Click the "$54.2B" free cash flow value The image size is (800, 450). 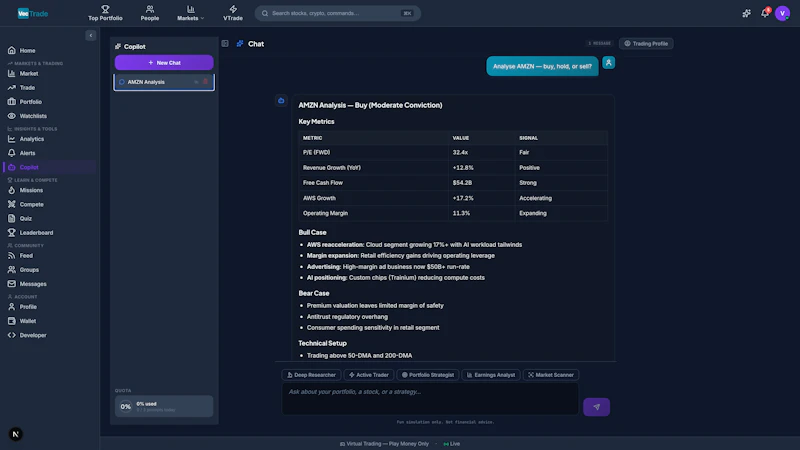tap(462, 183)
